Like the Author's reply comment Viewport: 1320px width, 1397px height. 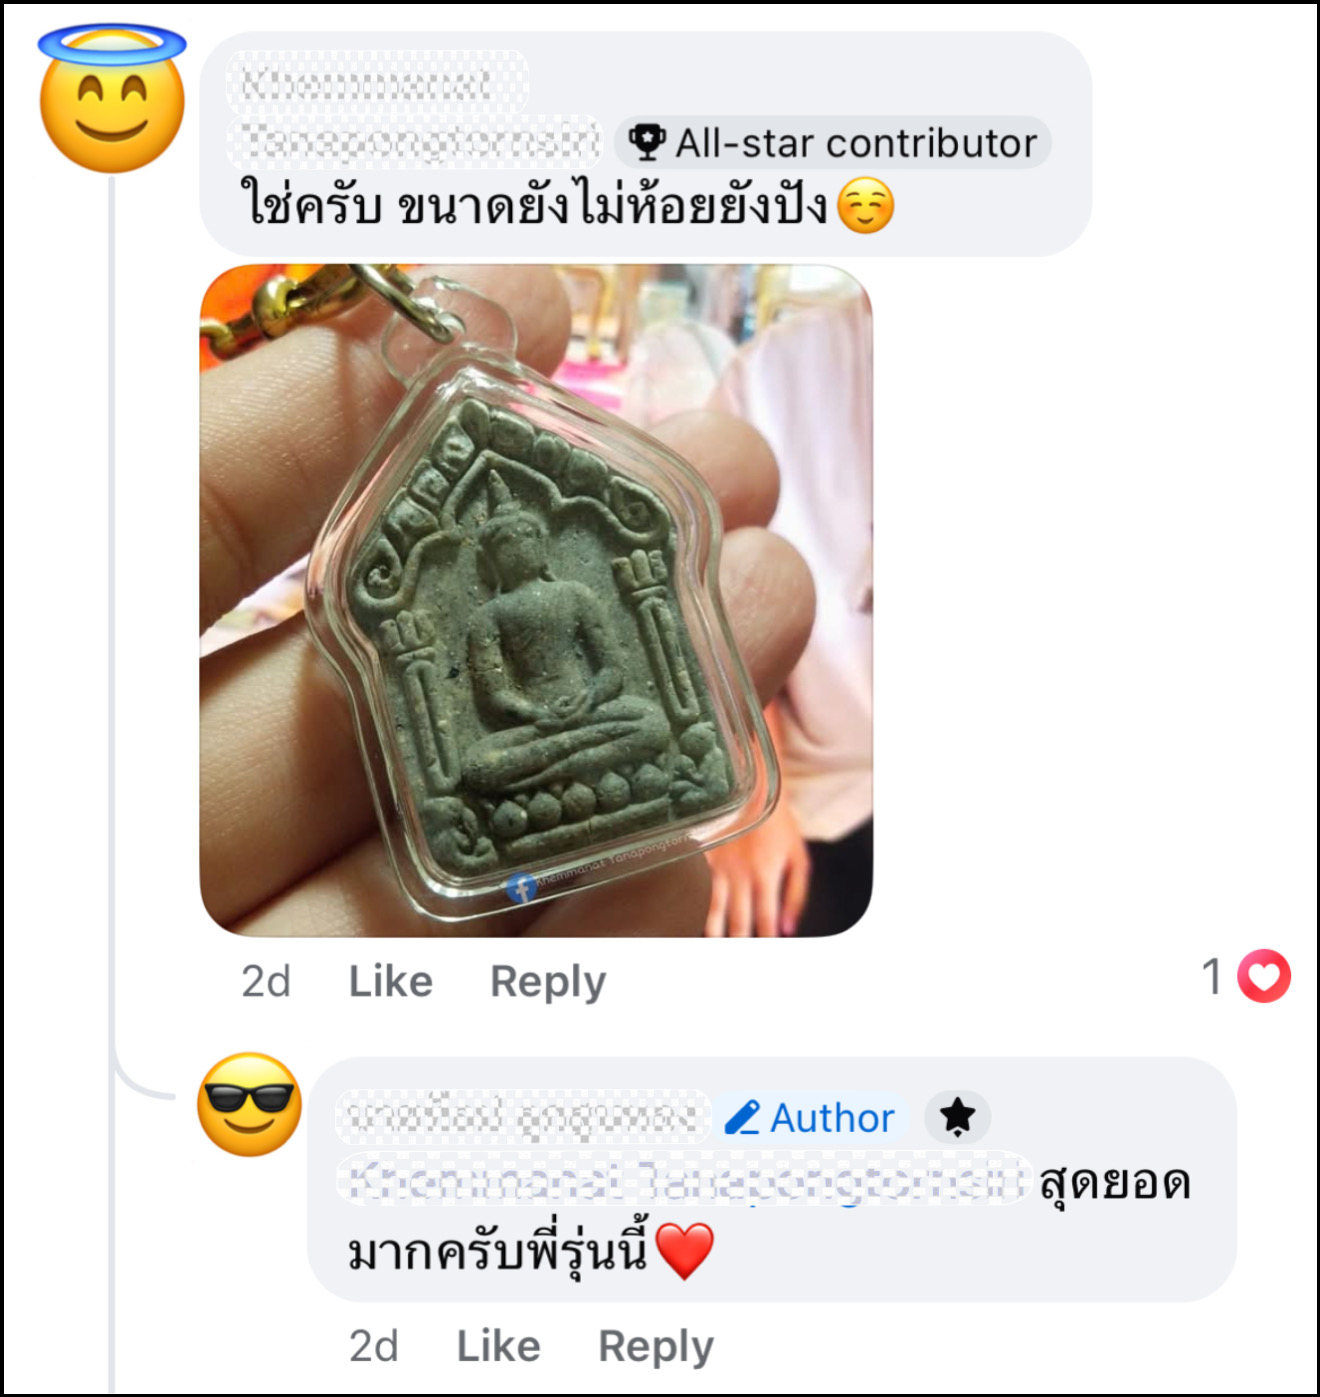pos(498,1346)
